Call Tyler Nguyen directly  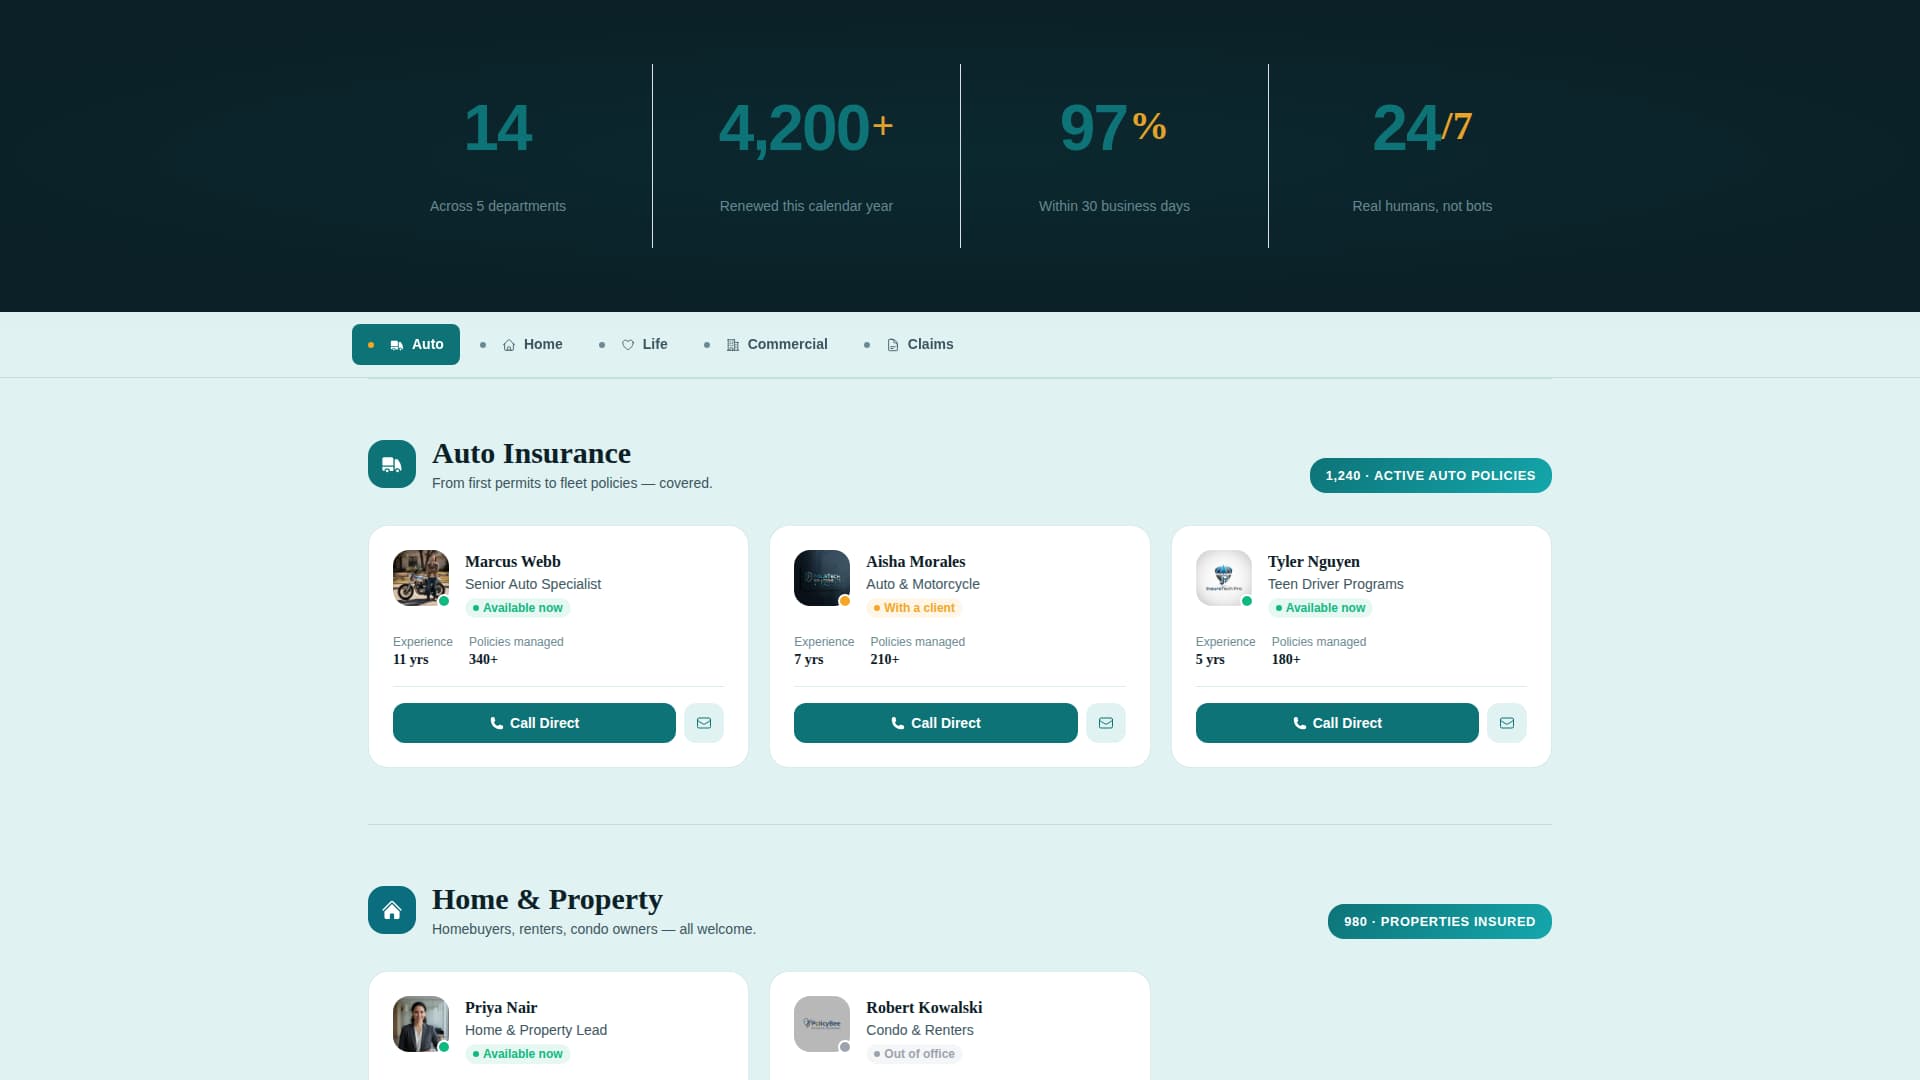[1337, 723]
